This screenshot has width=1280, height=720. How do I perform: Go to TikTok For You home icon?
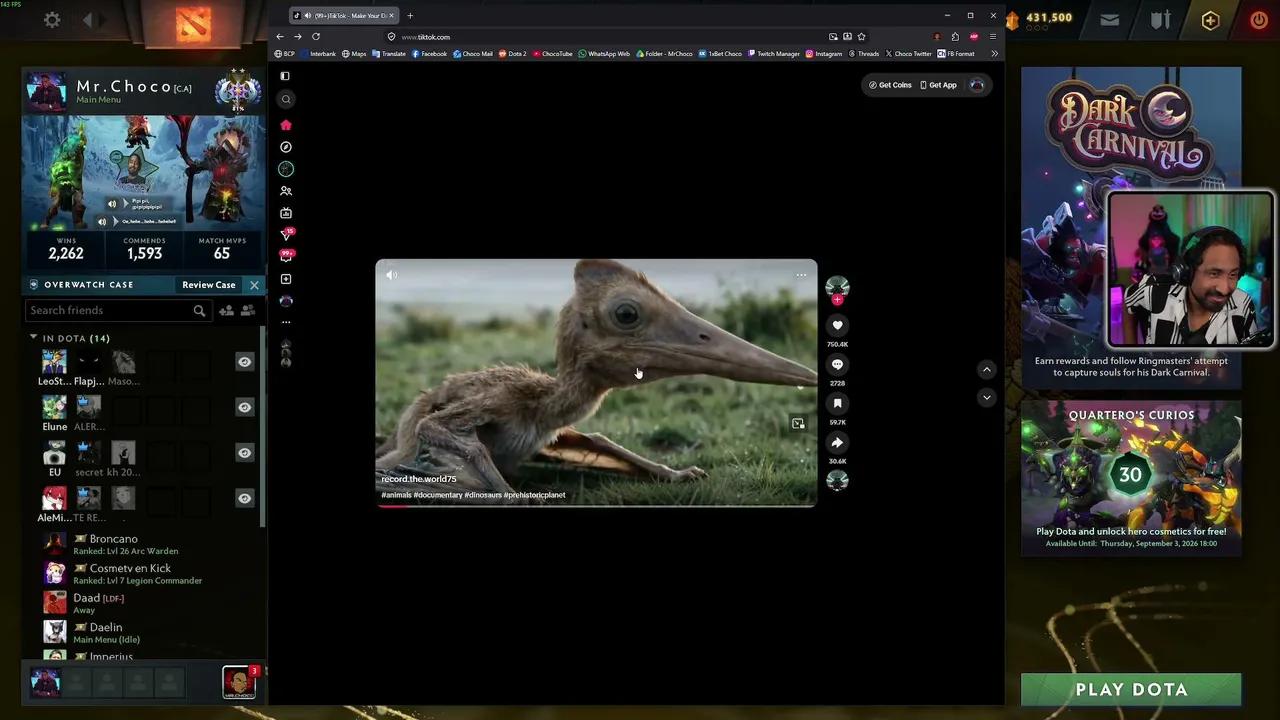click(x=286, y=125)
